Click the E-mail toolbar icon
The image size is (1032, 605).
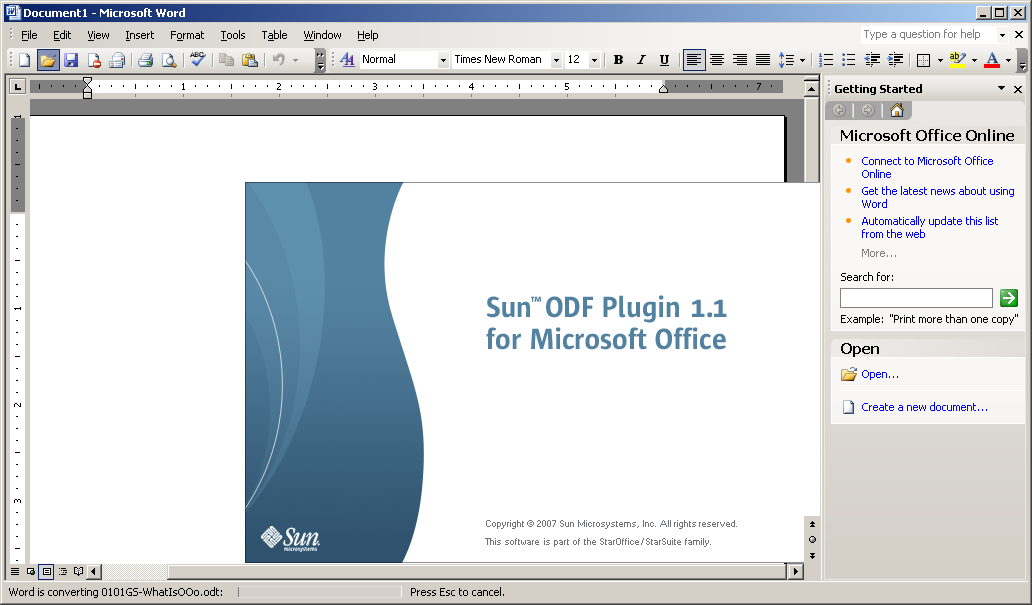click(x=117, y=60)
